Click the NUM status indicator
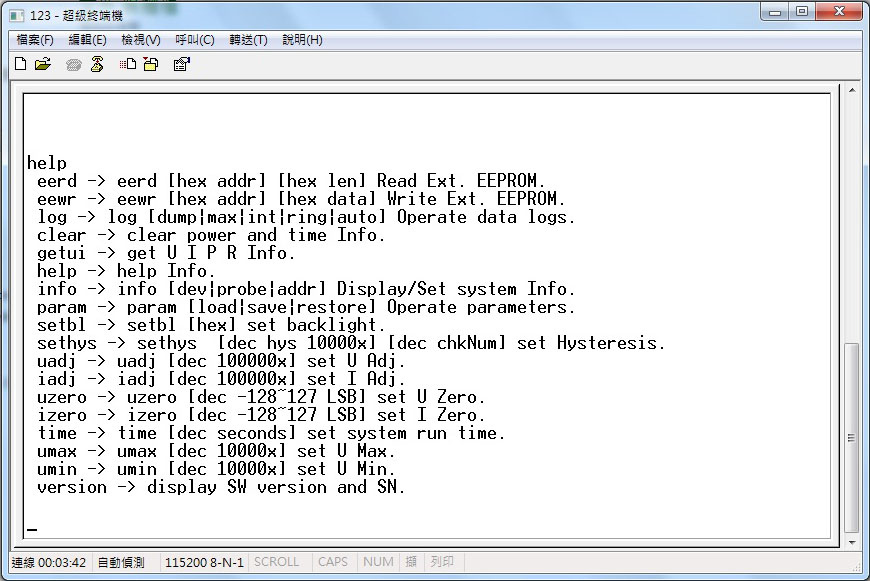This screenshot has width=870, height=581. [x=378, y=562]
